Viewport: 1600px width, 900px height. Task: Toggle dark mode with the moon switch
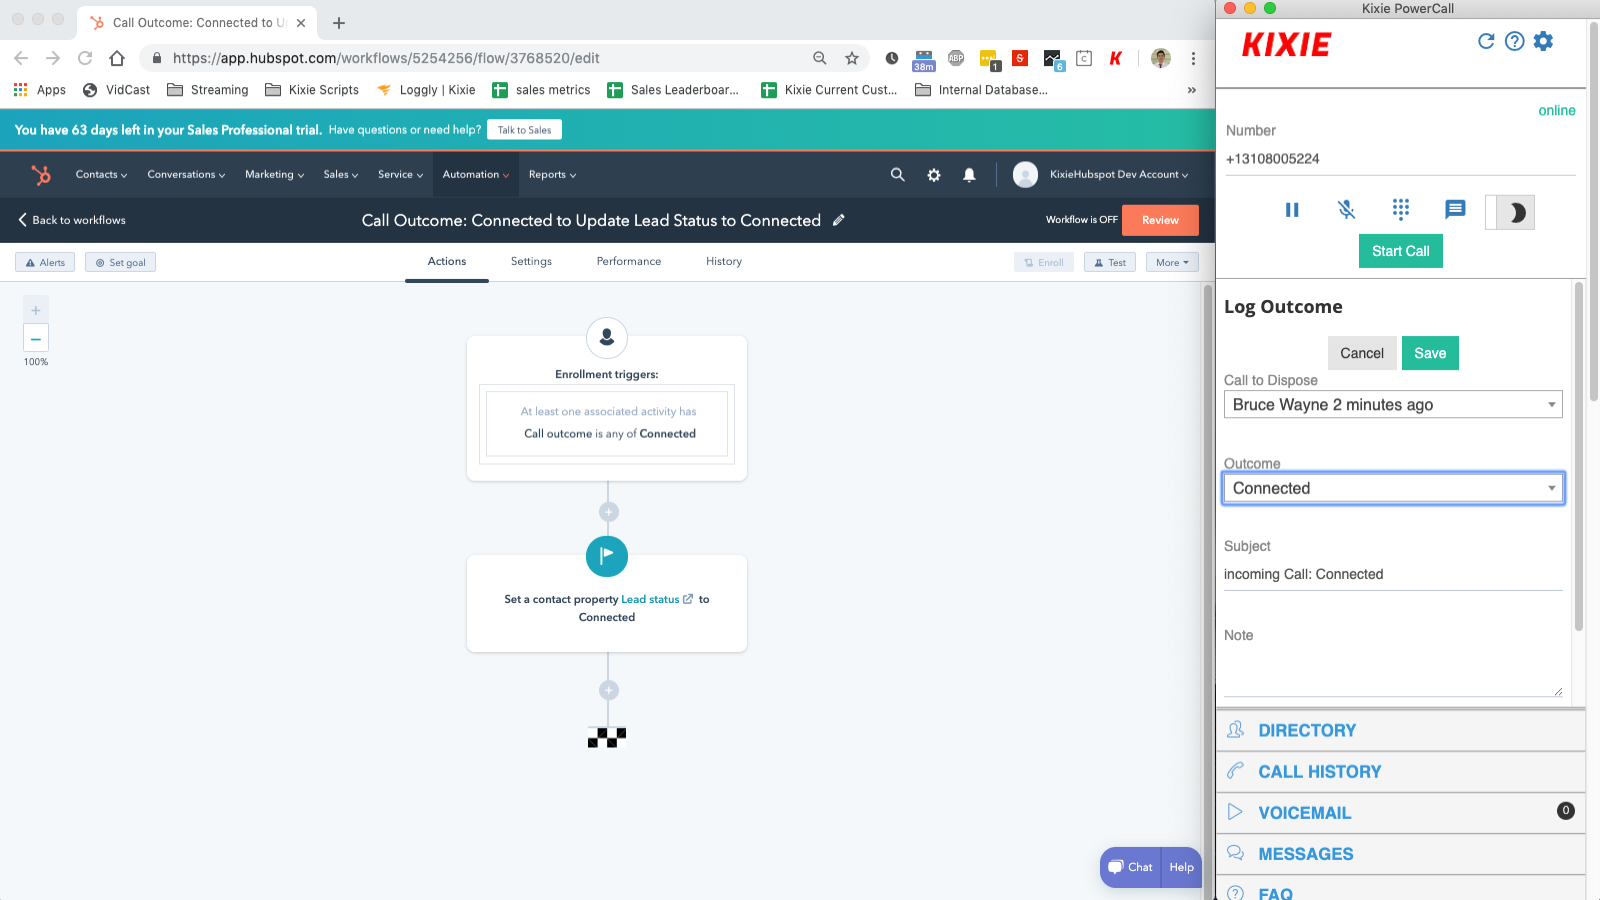(x=1510, y=211)
